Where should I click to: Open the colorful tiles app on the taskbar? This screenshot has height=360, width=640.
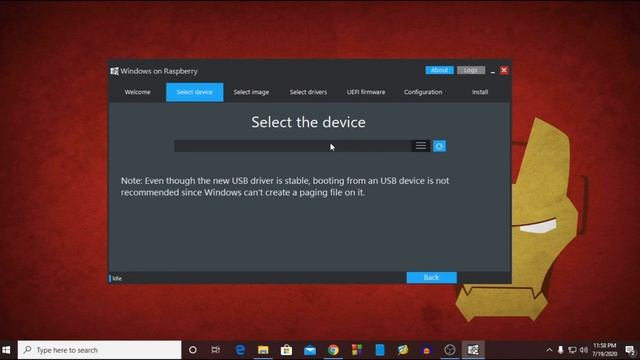click(x=357, y=350)
